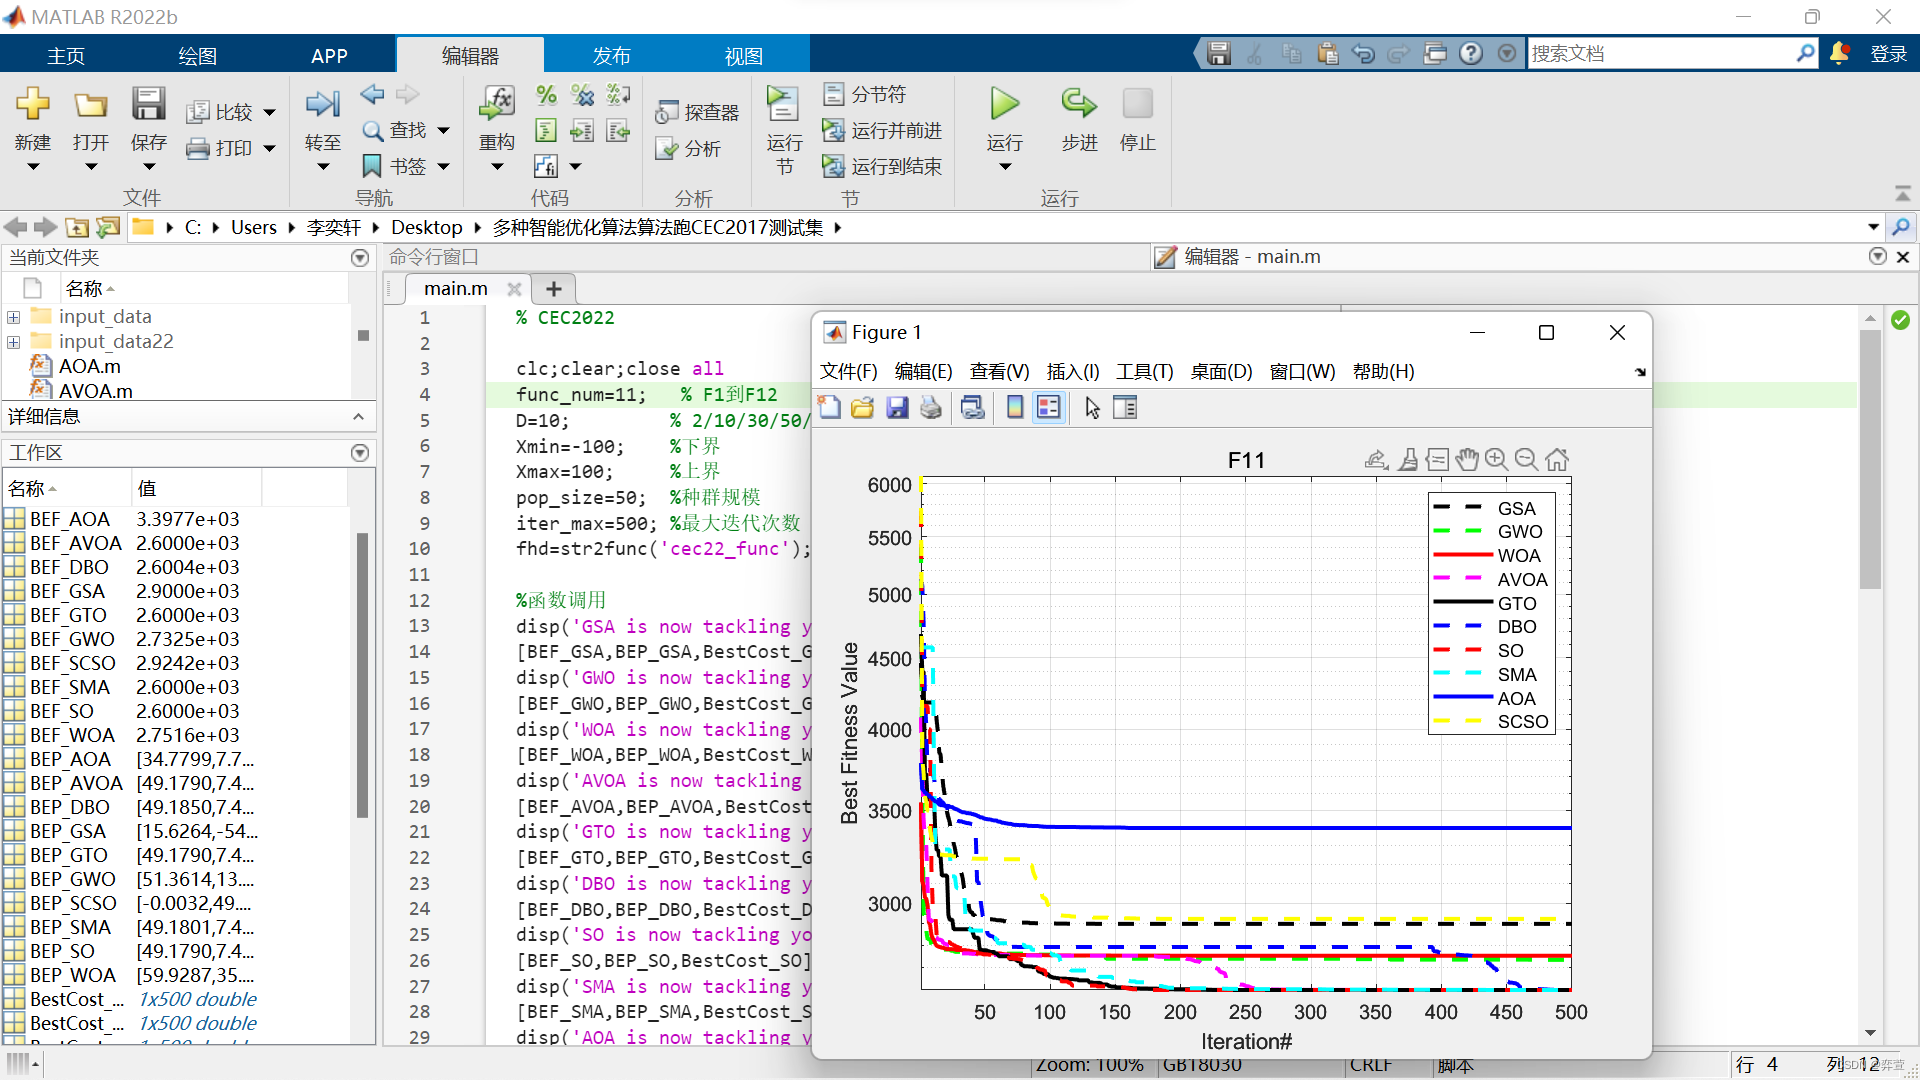Open file with the 打开 folder icon

click(x=90, y=104)
